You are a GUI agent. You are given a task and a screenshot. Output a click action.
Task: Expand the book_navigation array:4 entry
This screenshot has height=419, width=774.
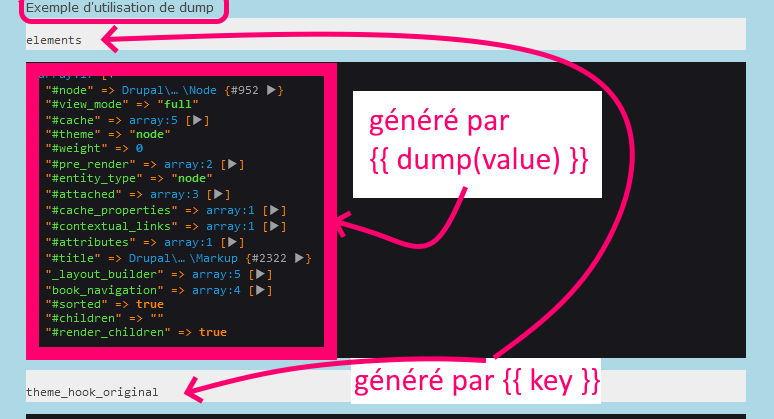[261, 290]
